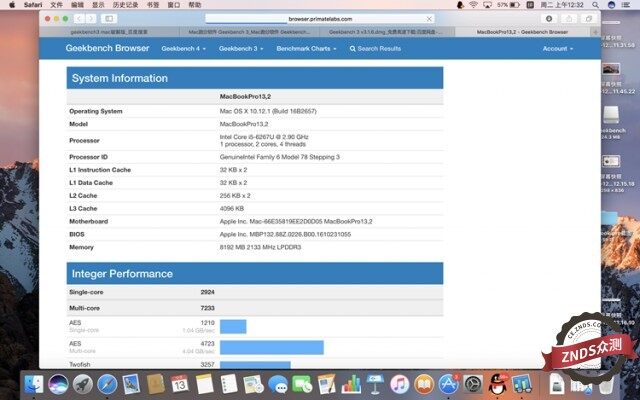The height and width of the screenshot is (400, 640).
Task: Switch to the Geekbench 3 v3.1.6.dmg tab
Action: 387,32
